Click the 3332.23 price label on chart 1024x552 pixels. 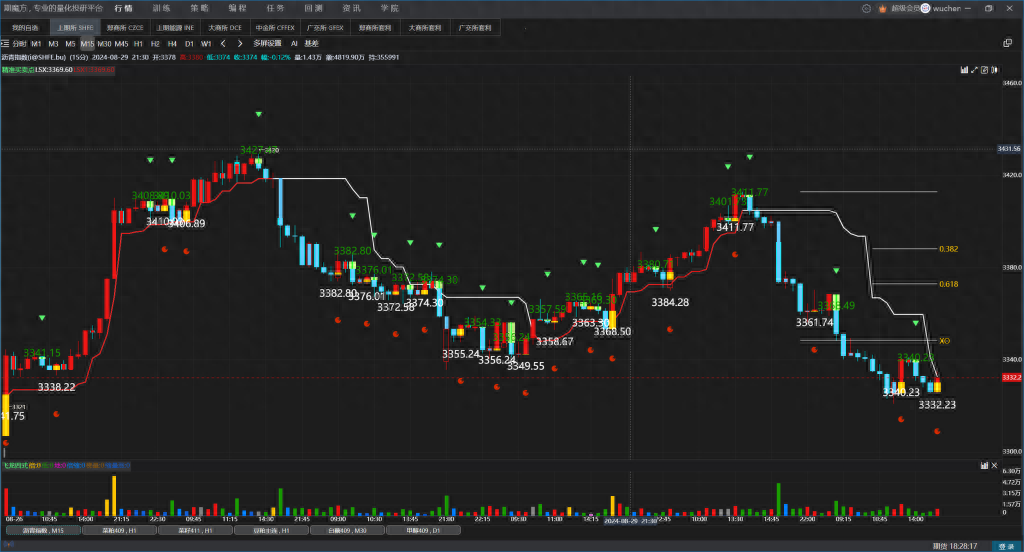(937, 405)
